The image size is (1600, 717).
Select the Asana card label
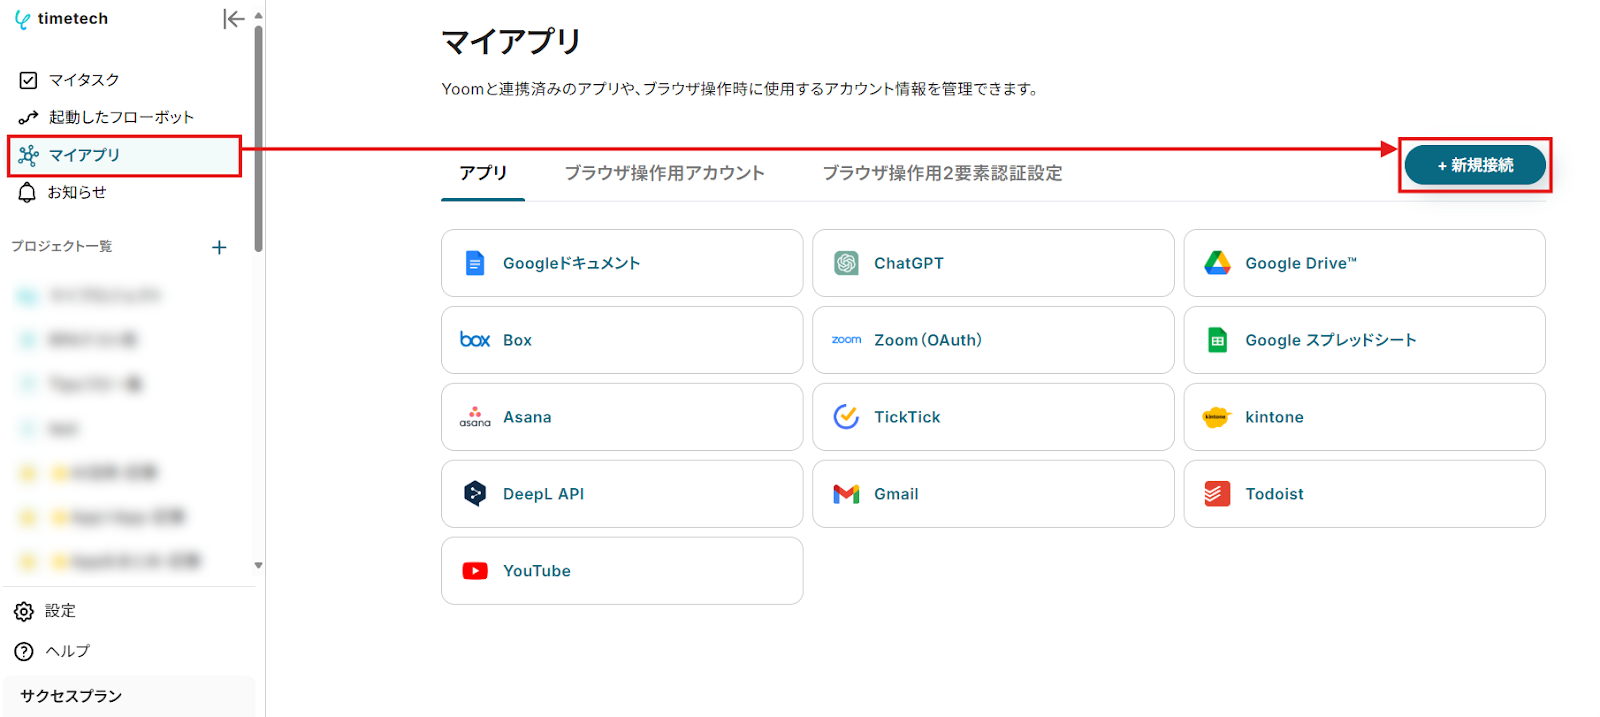pyautogui.click(x=527, y=417)
